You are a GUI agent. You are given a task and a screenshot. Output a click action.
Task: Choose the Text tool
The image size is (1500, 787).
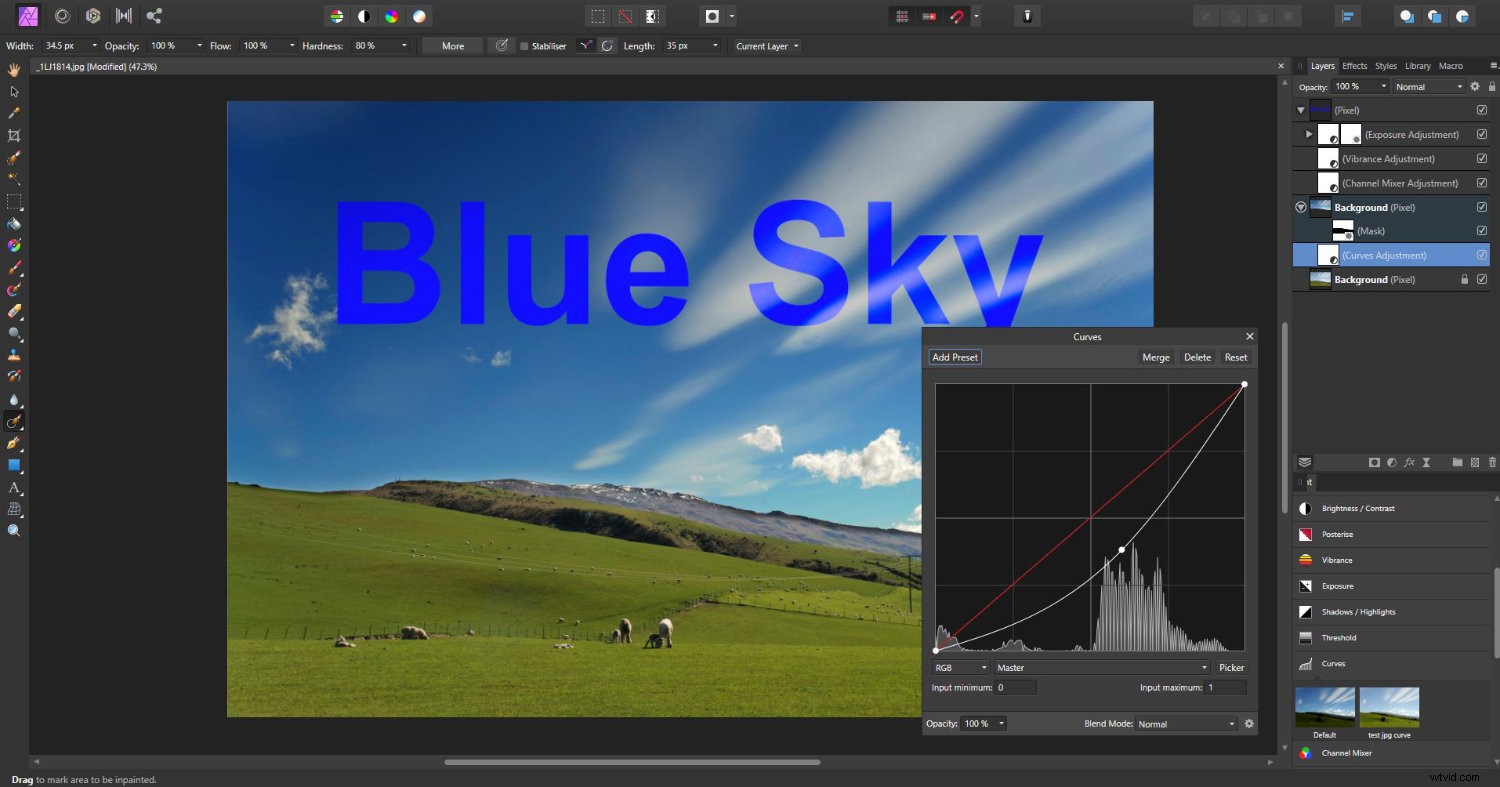tap(14, 487)
